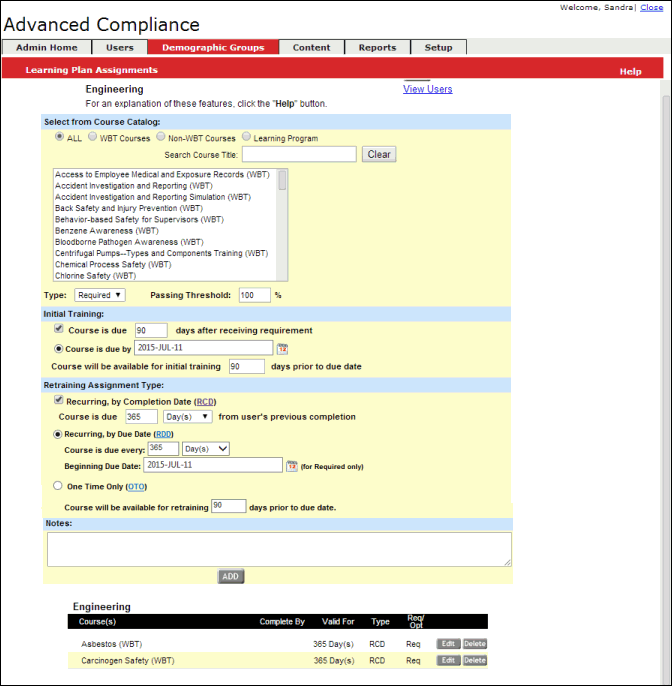This screenshot has height=686, width=672.
Task: Open the Content tab
Action: 311,47
